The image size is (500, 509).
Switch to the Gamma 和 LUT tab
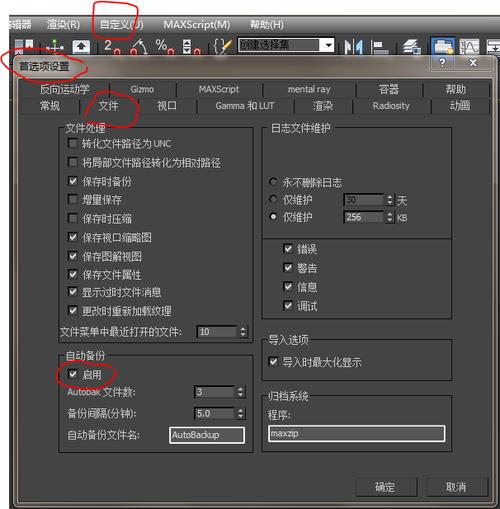[x=245, y=106]
